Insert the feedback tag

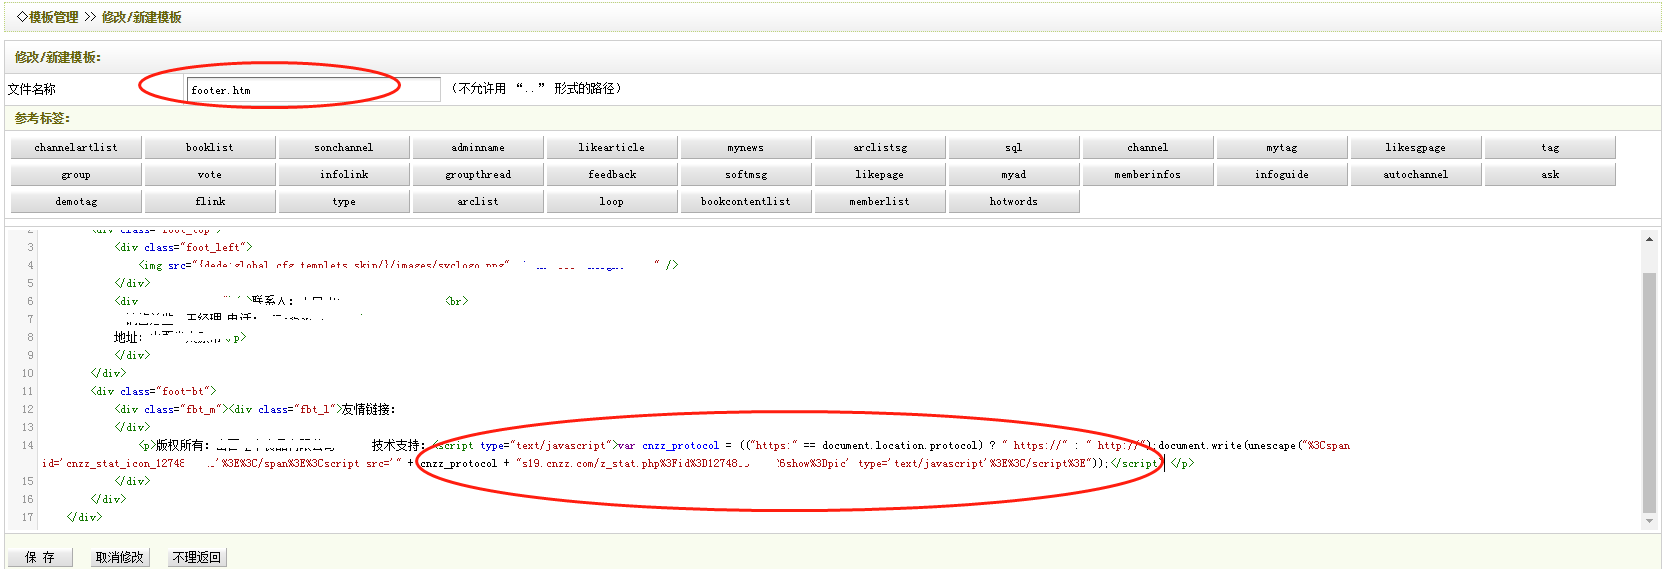click(612, 175)
